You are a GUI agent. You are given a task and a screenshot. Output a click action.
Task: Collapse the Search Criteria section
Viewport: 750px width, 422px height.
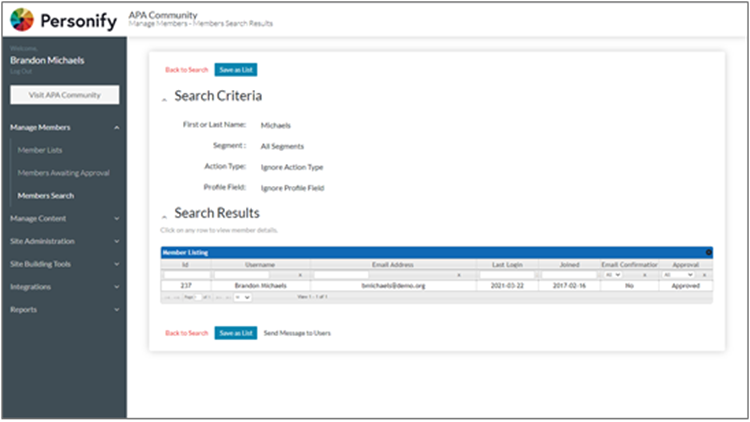pos(164,98)
